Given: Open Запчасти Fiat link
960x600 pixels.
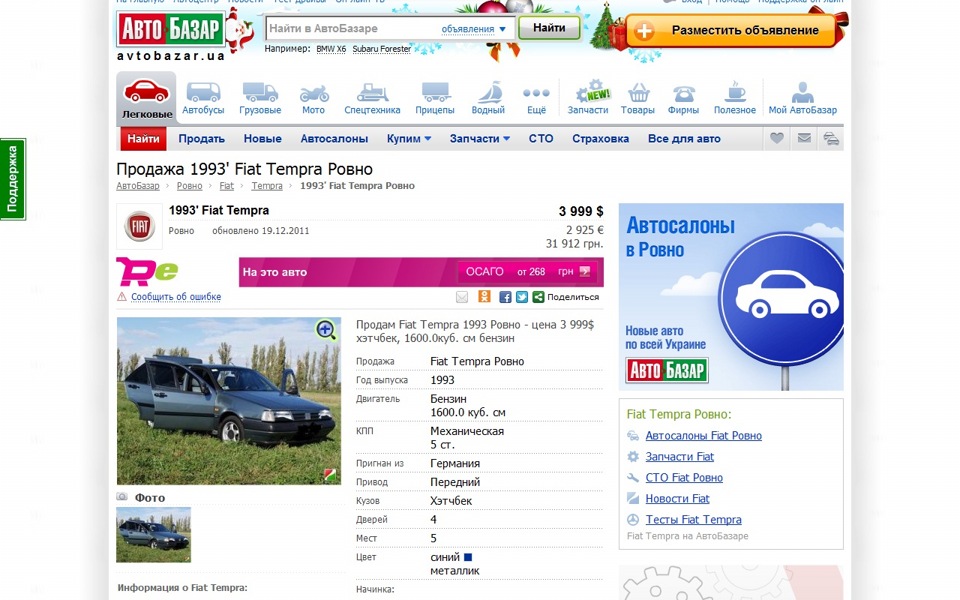Looking at the screenshot, I should [680, 457].
